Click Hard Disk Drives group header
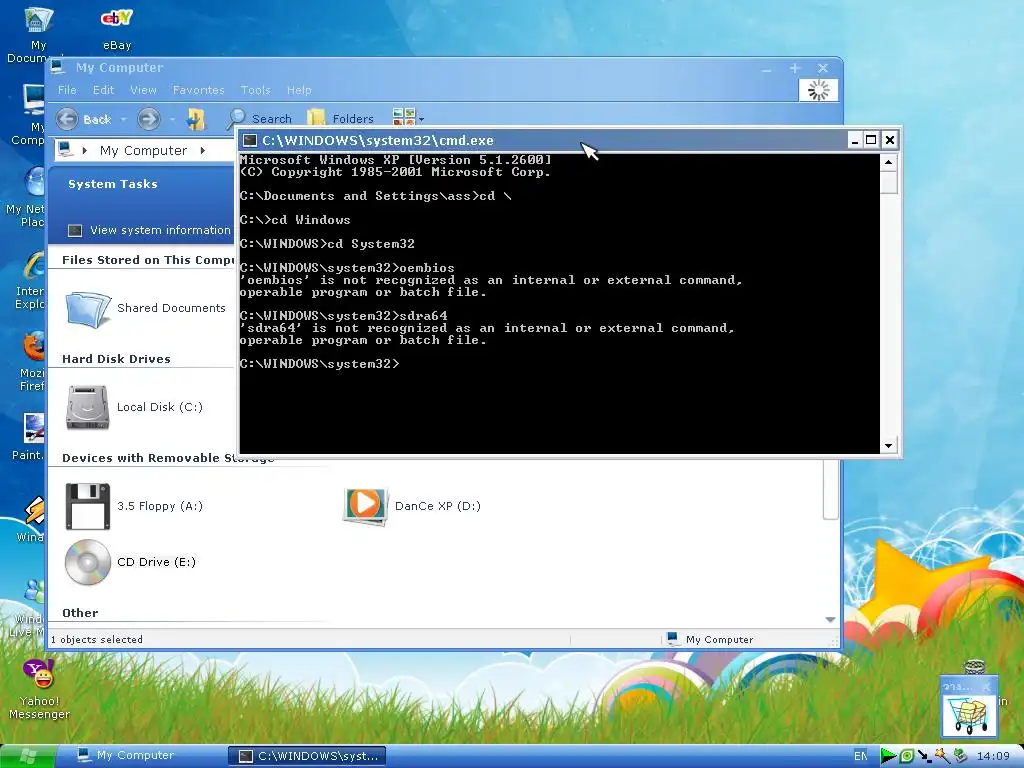Screen dimensions: 1024x768 click(x=116, y=359)
